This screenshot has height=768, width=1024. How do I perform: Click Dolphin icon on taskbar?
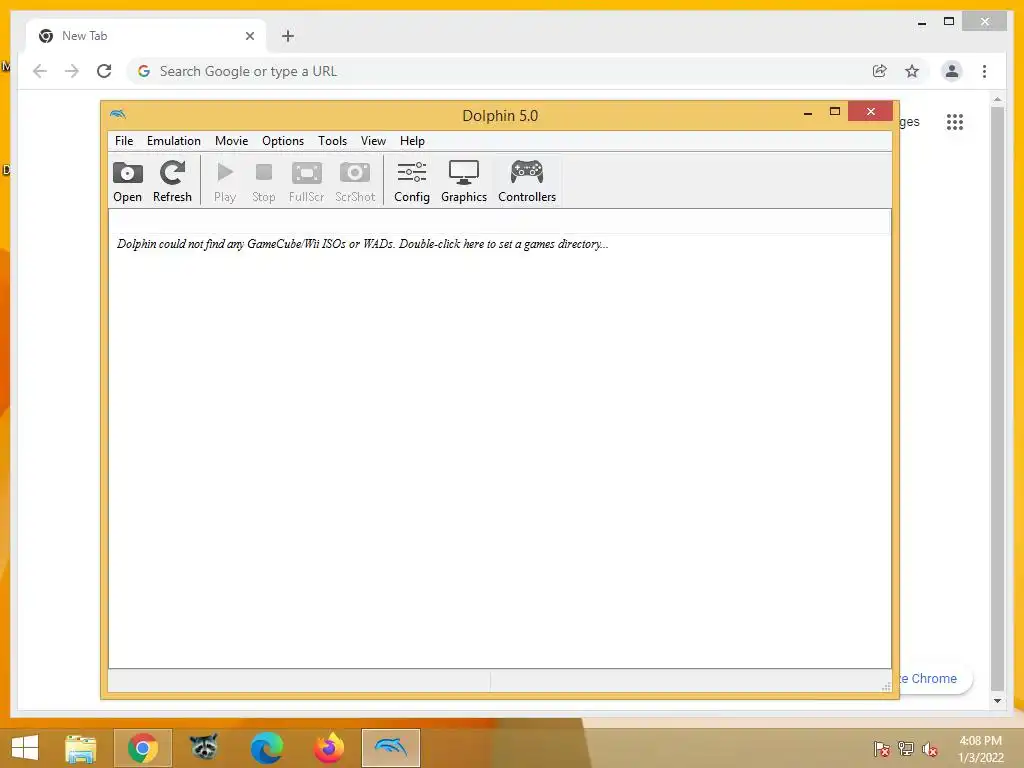(391, 748)
